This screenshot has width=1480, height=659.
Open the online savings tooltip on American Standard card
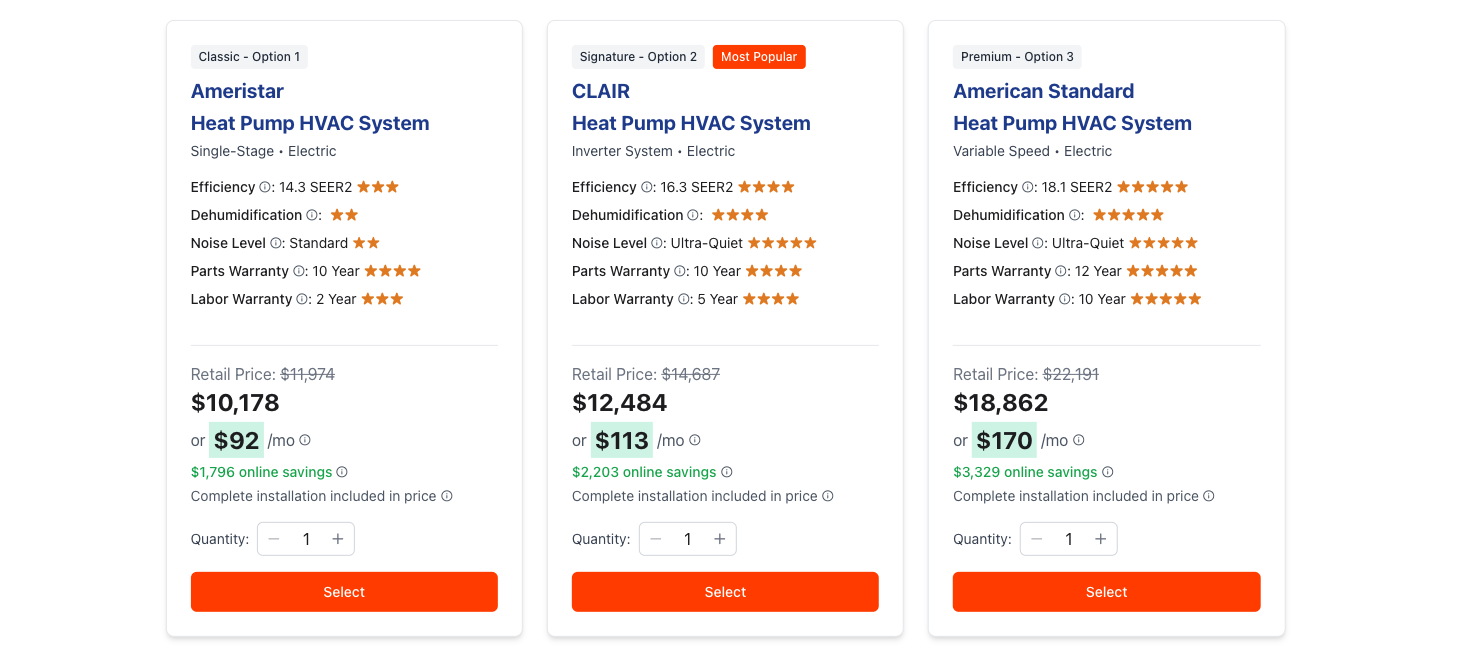tap(1108, 472)
